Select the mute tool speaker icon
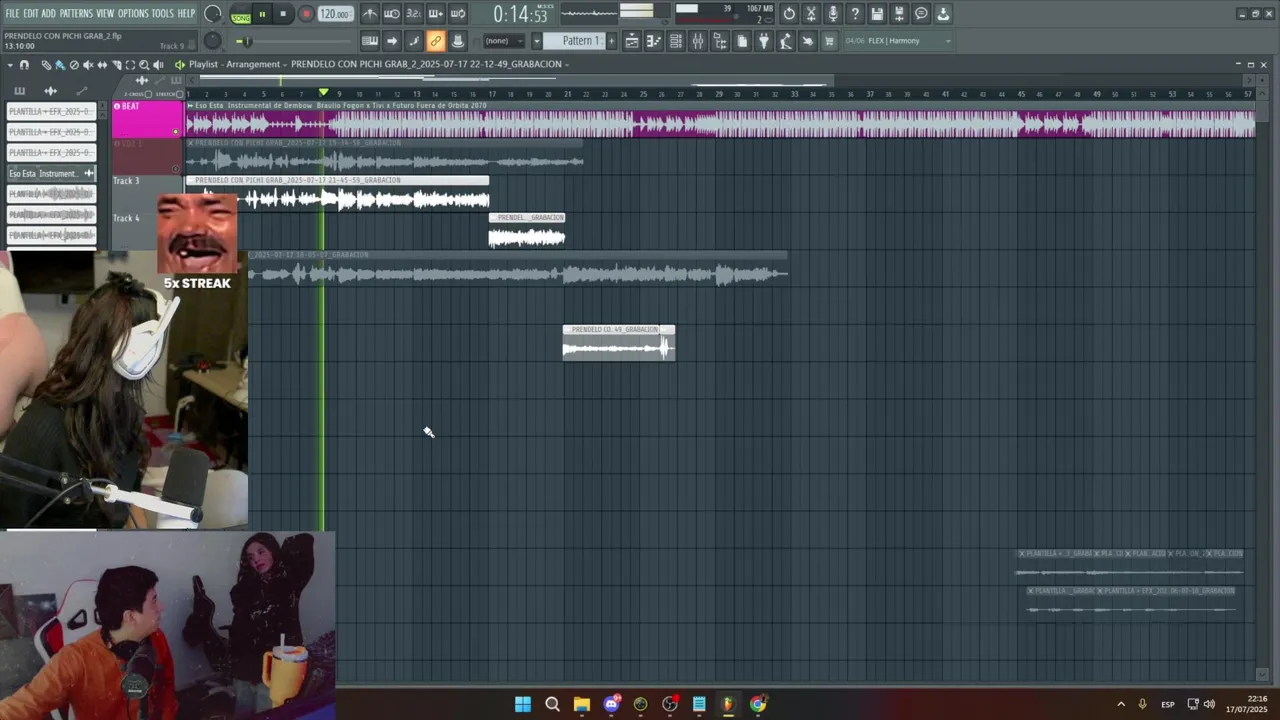The height and width of the screenshot is (720, 1280). pos(88,65)
